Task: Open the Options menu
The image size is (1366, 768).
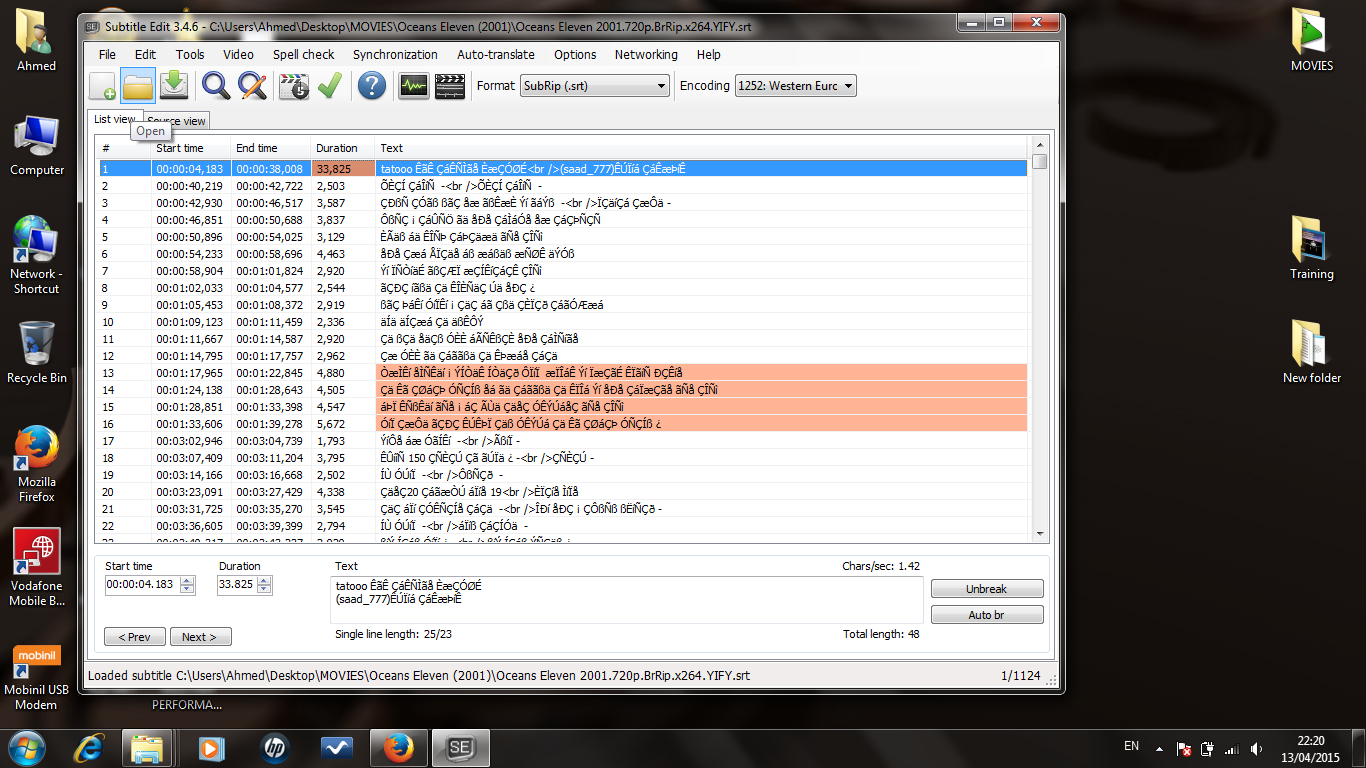Action: tap(575, 54)
